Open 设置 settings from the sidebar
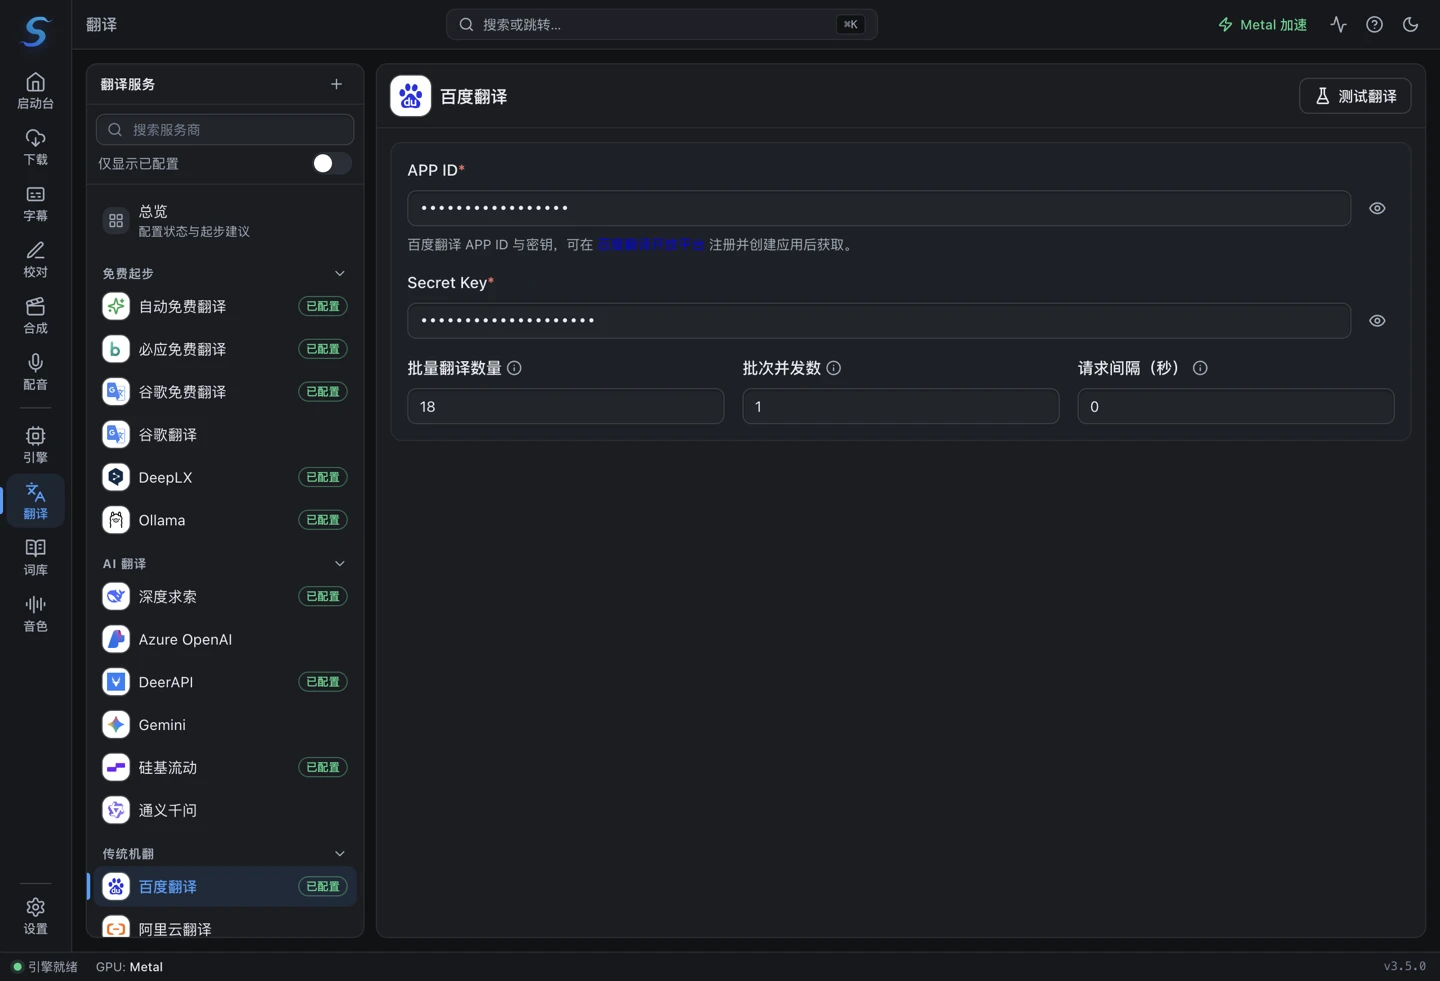 click(35, 915)
